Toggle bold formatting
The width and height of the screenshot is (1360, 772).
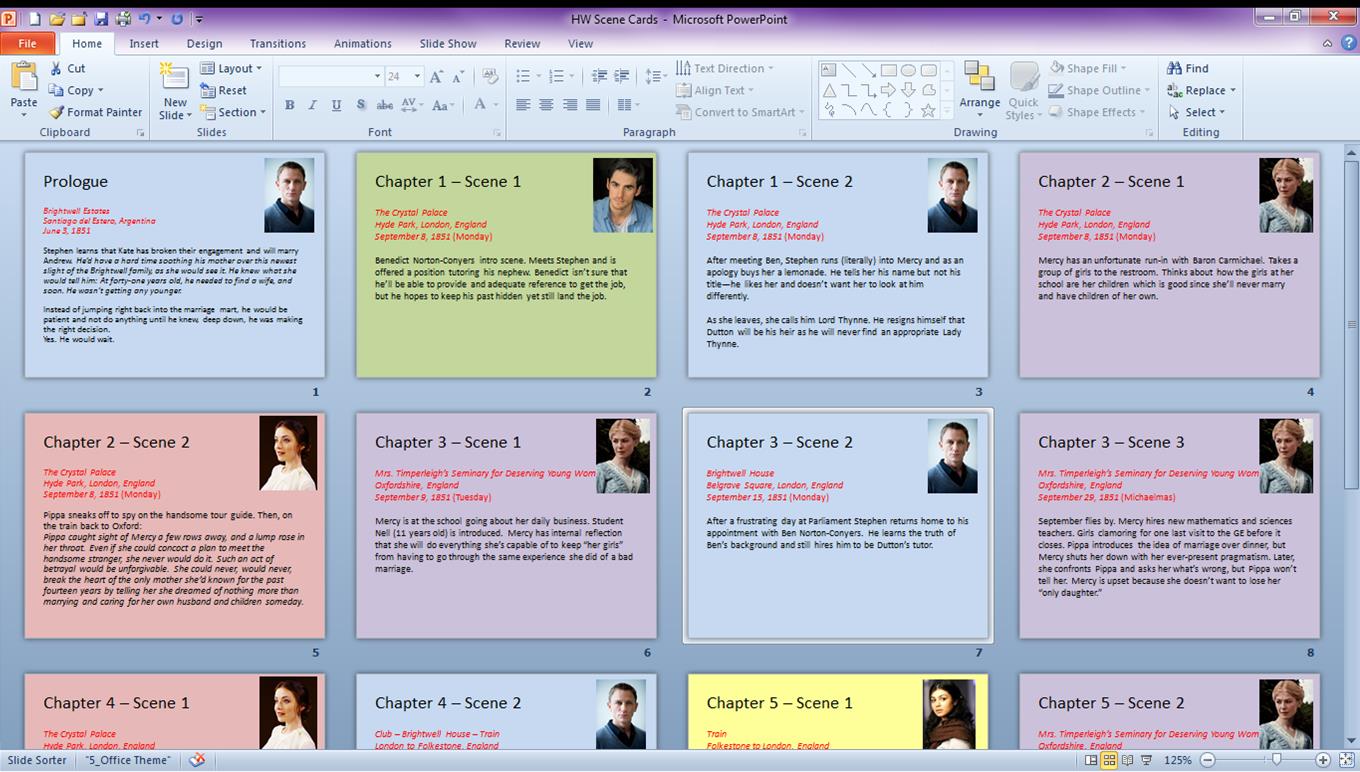click(289, 105)
